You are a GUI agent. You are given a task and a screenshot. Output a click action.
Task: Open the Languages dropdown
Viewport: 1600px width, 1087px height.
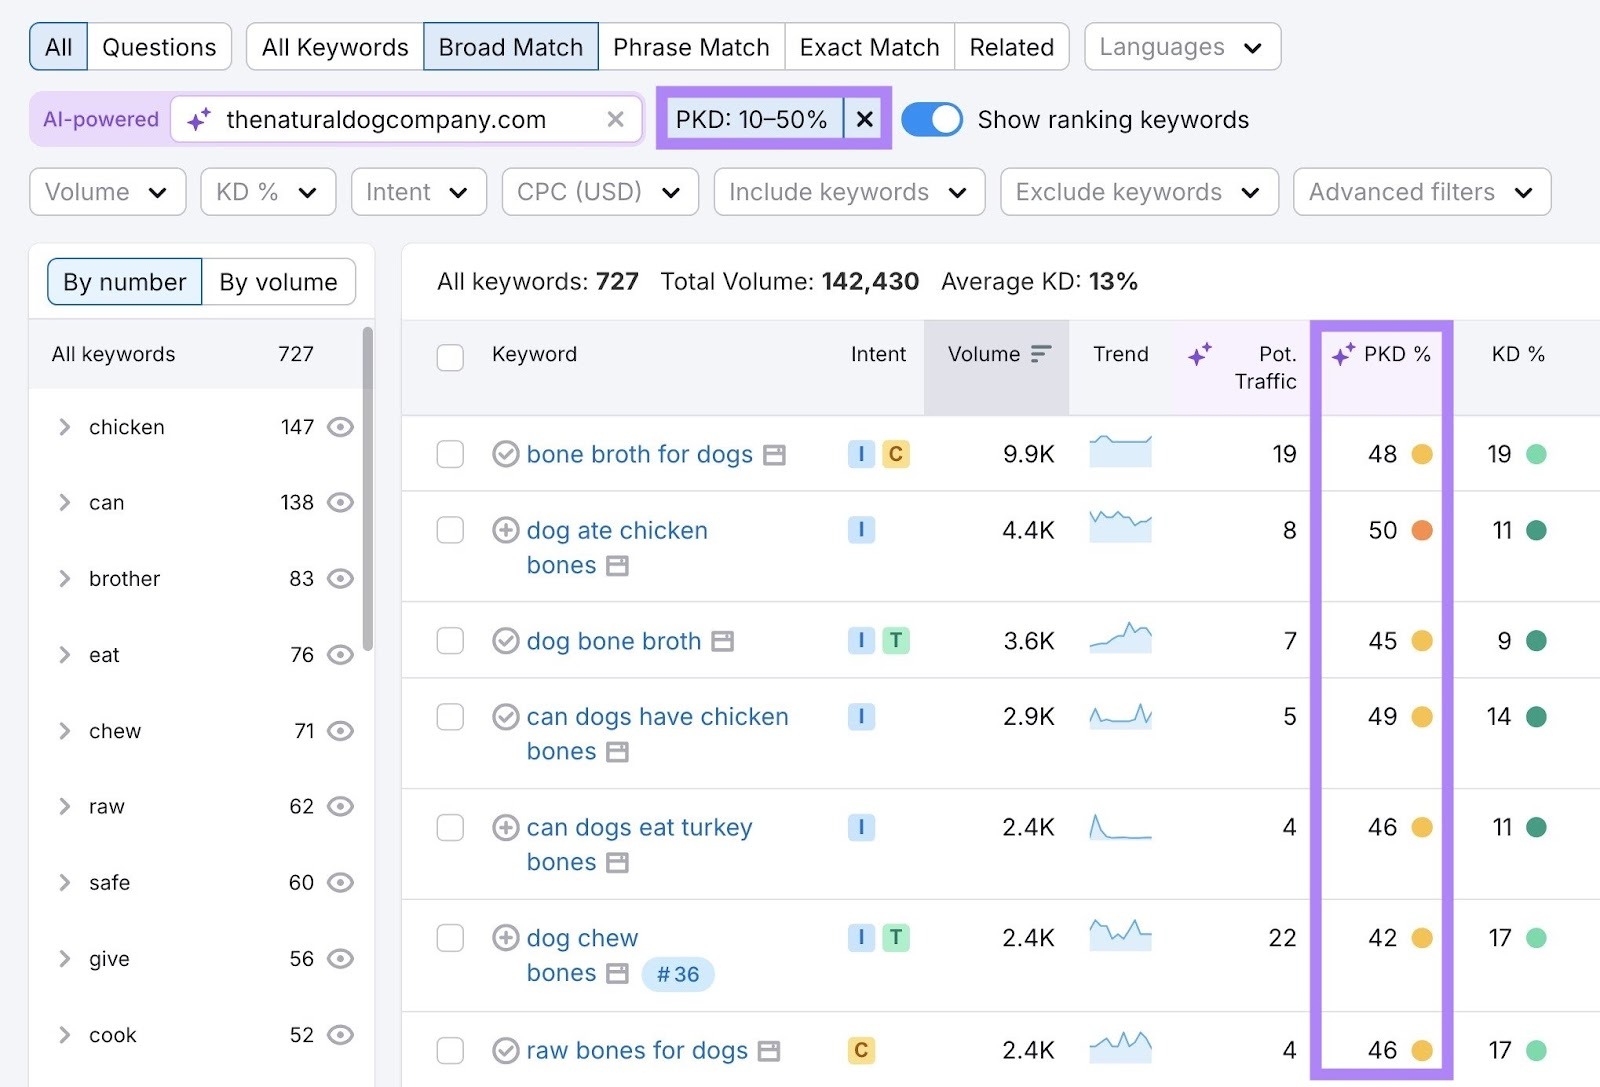1181,46
